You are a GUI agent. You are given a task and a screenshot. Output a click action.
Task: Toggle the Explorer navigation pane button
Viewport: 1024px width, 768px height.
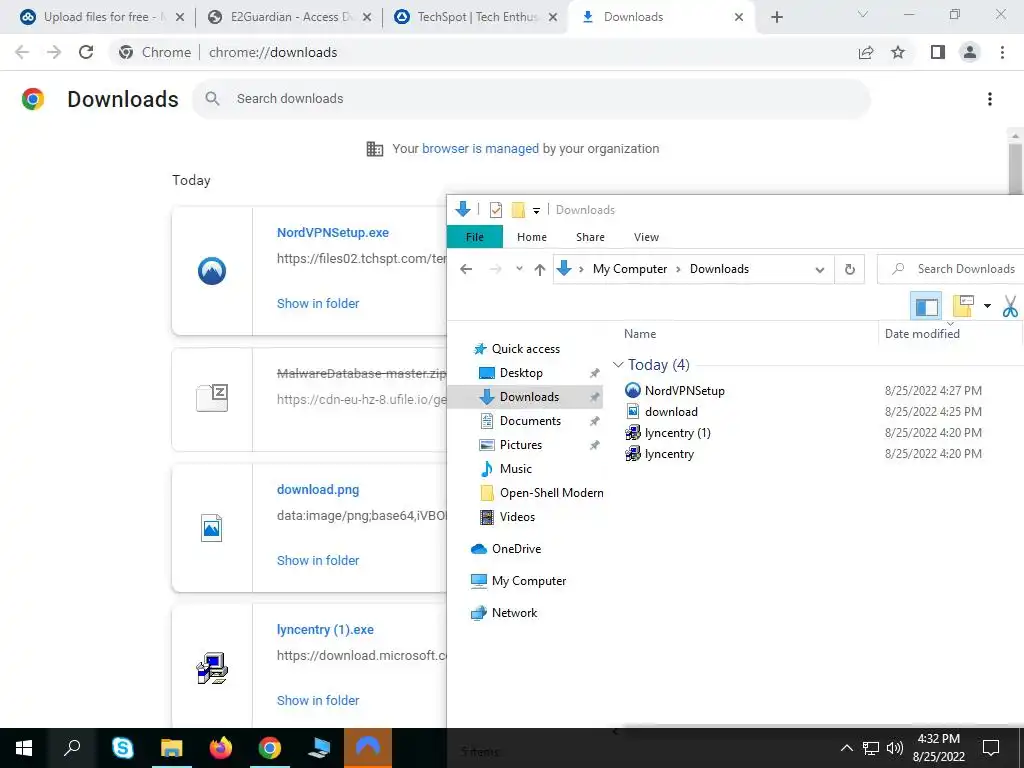click(926, 306)
